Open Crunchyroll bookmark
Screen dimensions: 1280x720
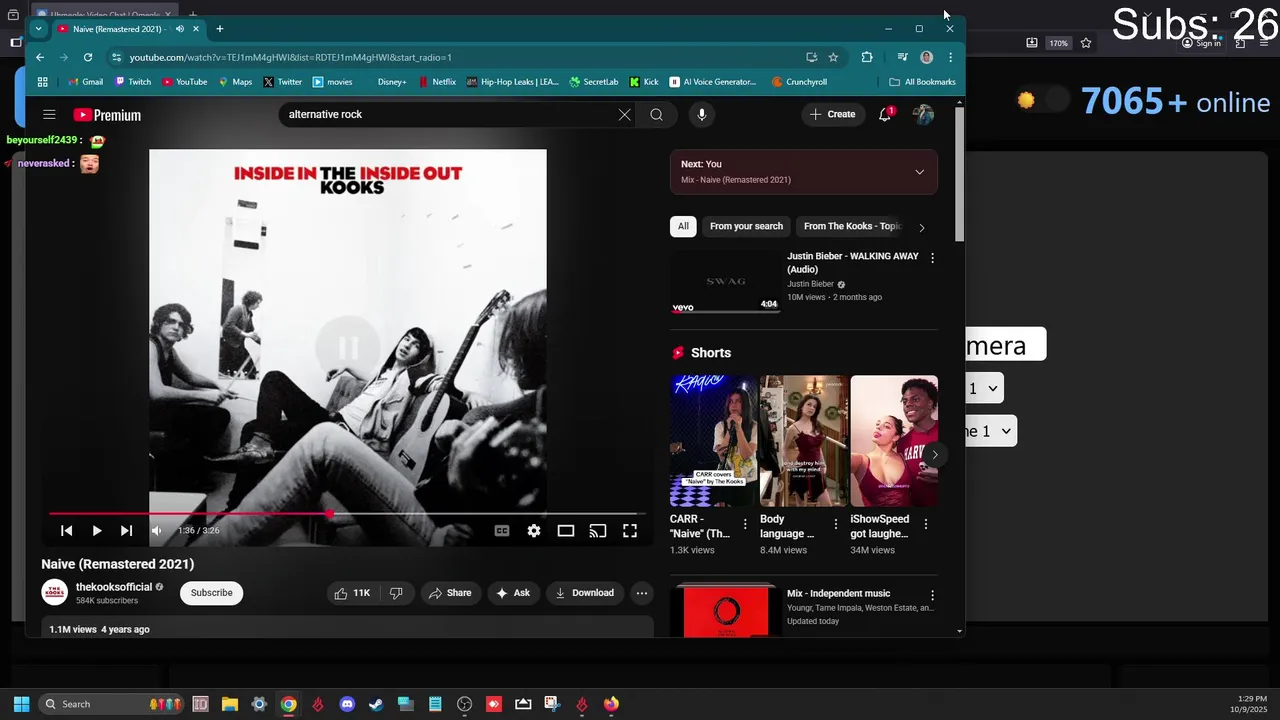pyautogui.click(x=799, y=82)
